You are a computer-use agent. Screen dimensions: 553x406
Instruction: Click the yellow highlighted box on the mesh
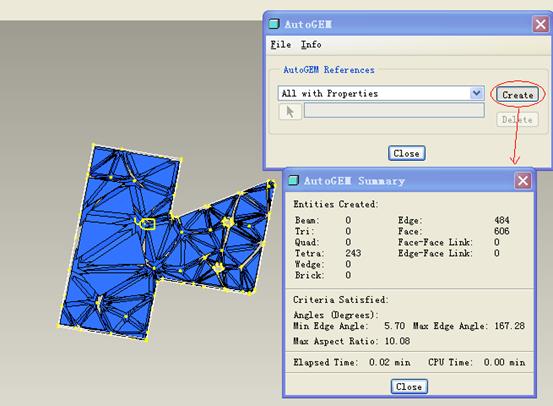[148, 224]
